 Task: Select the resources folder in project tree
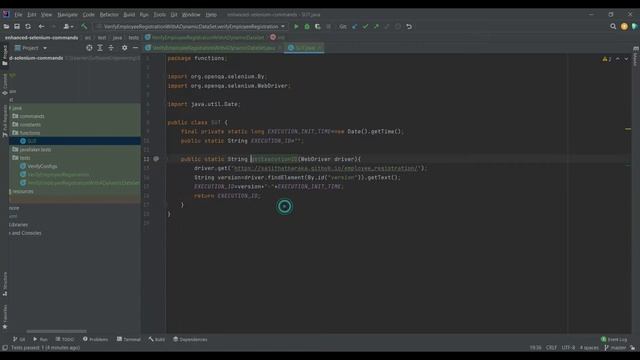point(23,191)
